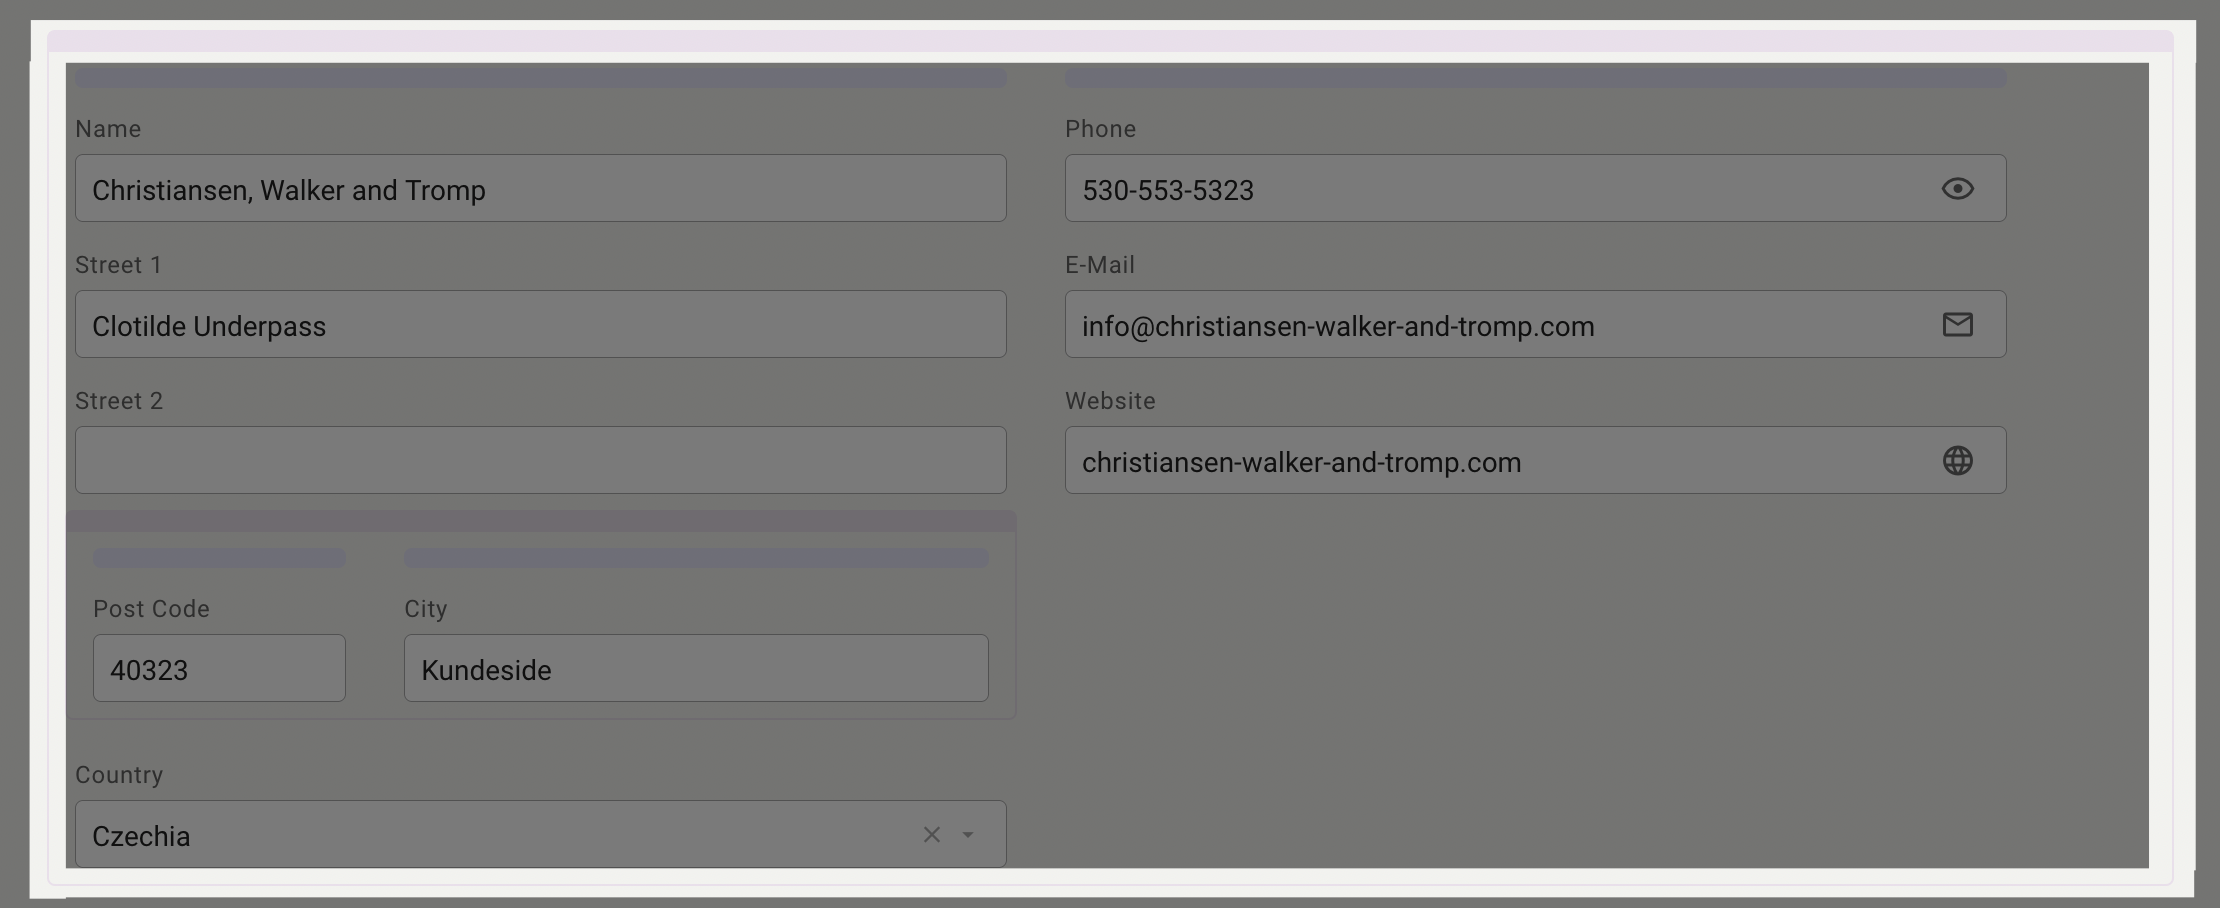This screenshot has height=908, width=2220.
Task: Click the Phone label
Action: coord(1100,129)
